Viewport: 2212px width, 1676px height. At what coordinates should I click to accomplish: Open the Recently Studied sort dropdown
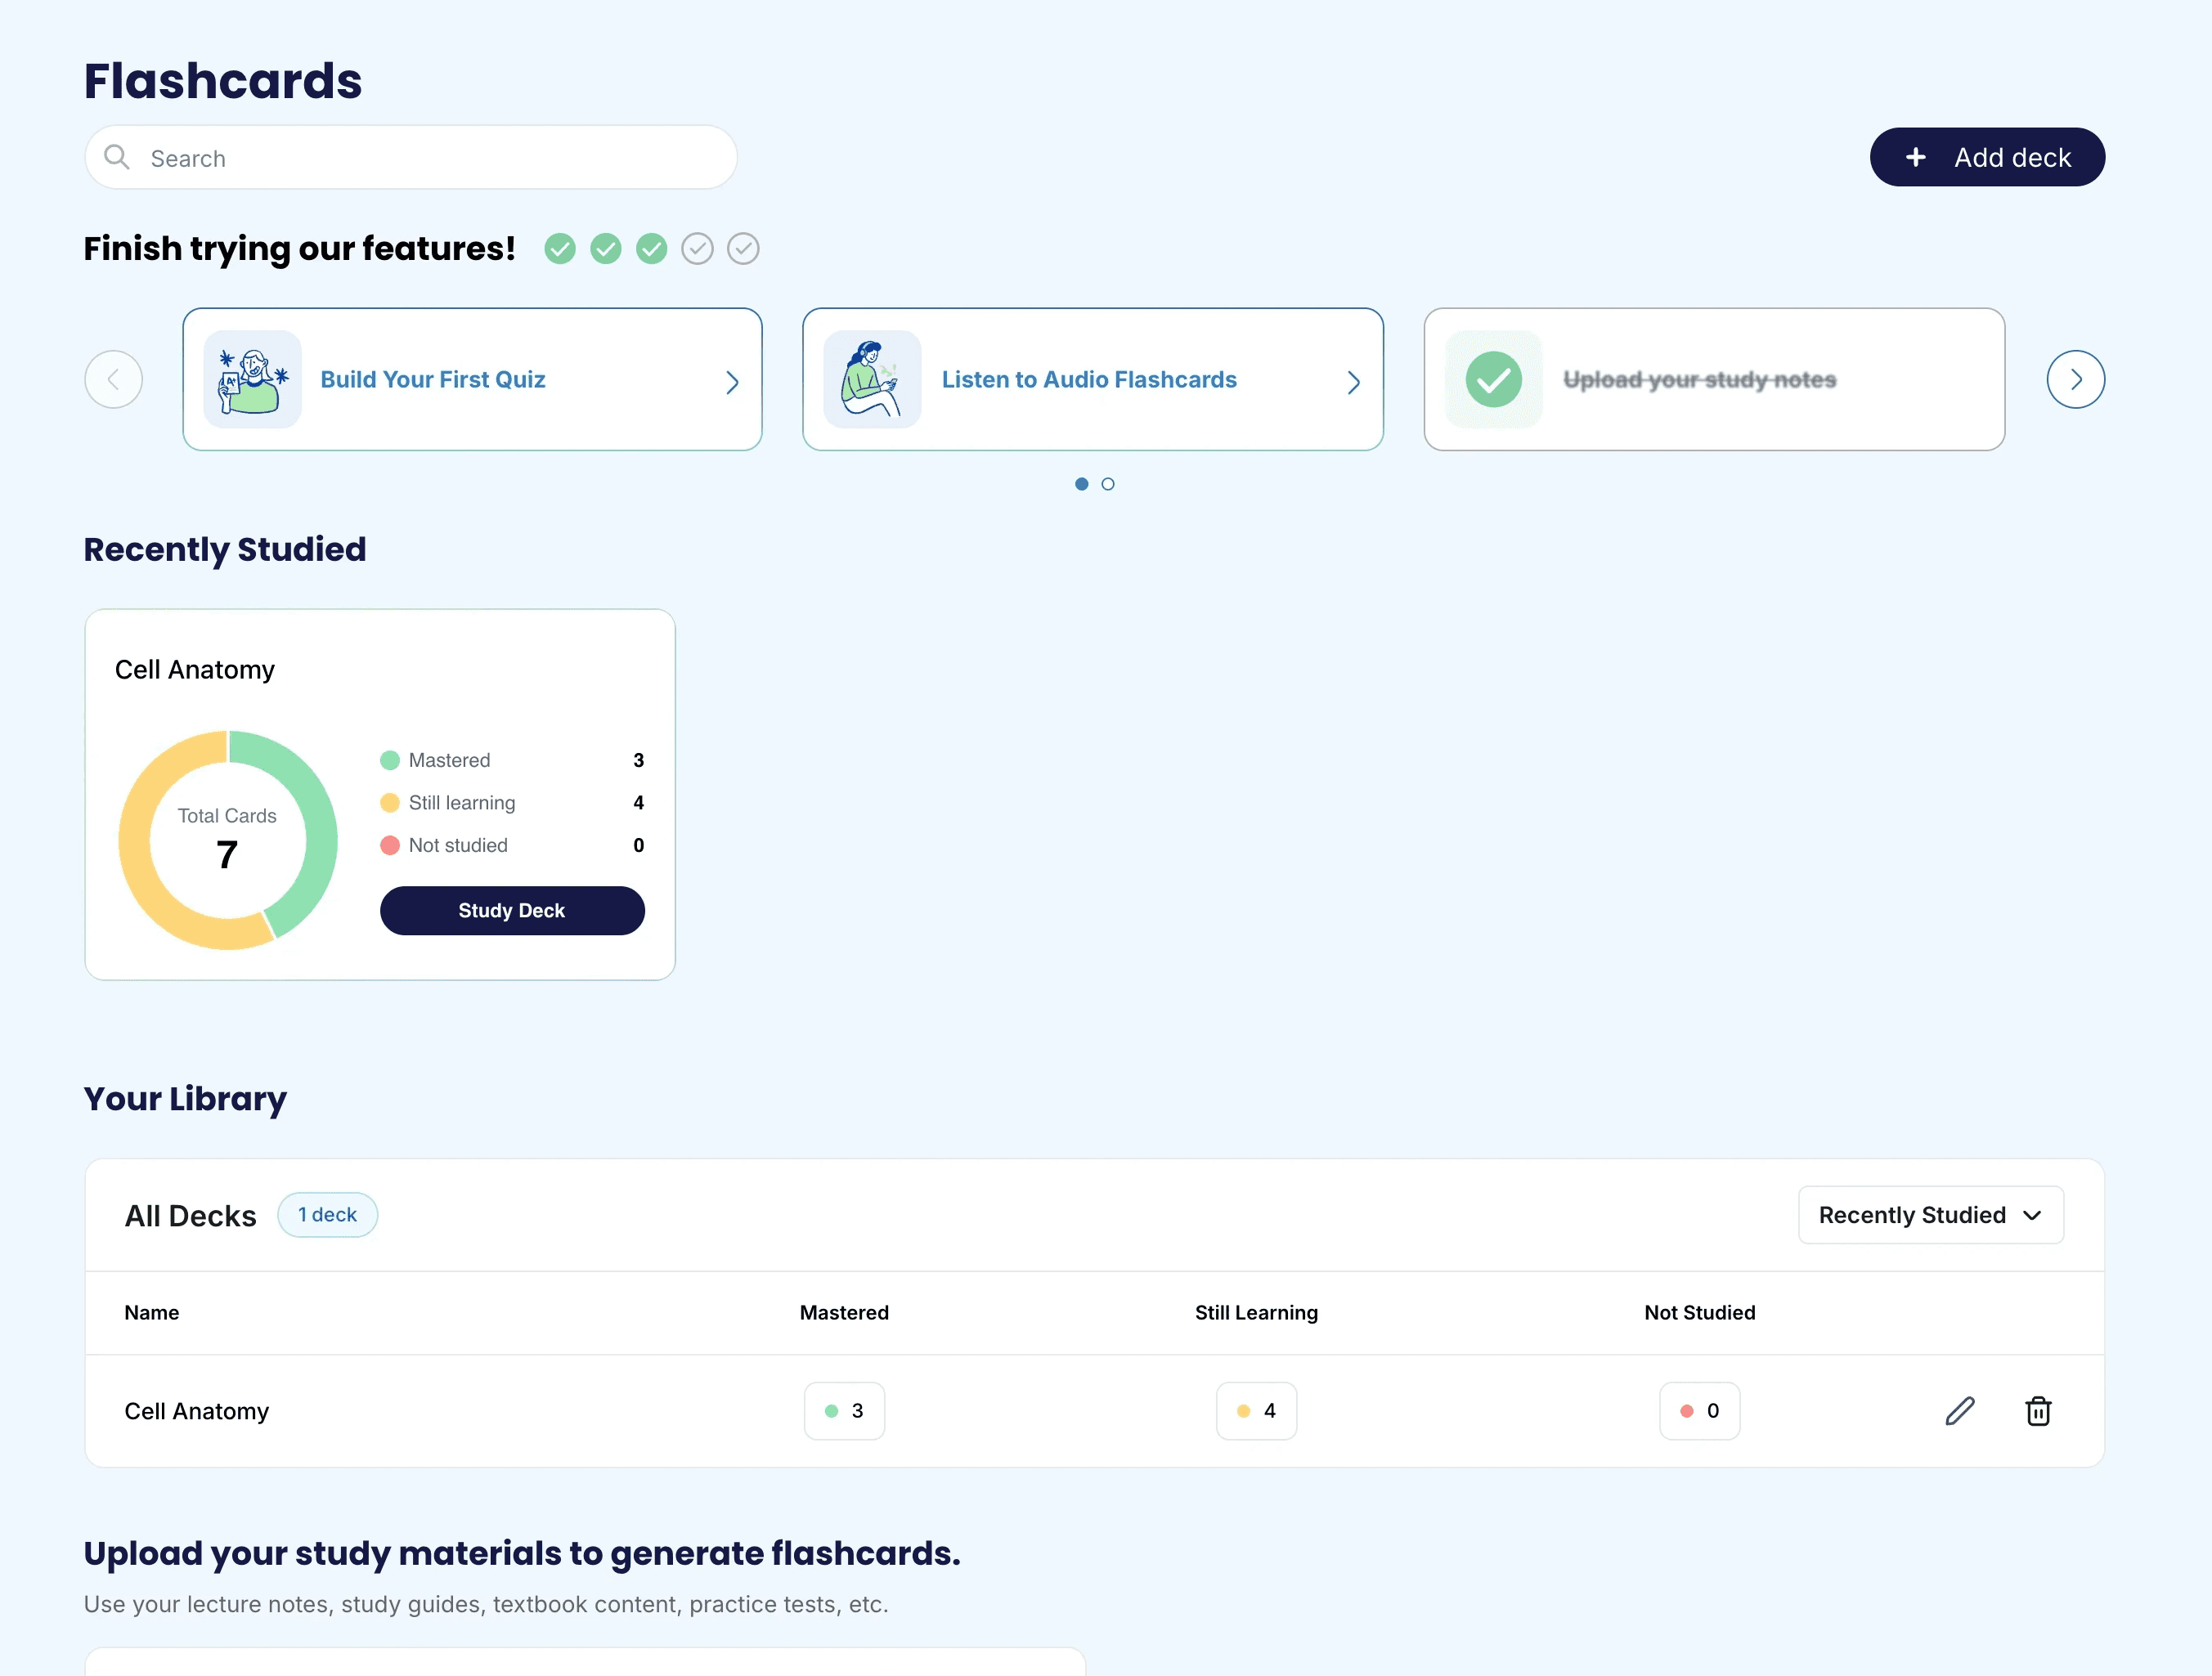click(x=1930, y=1214)
